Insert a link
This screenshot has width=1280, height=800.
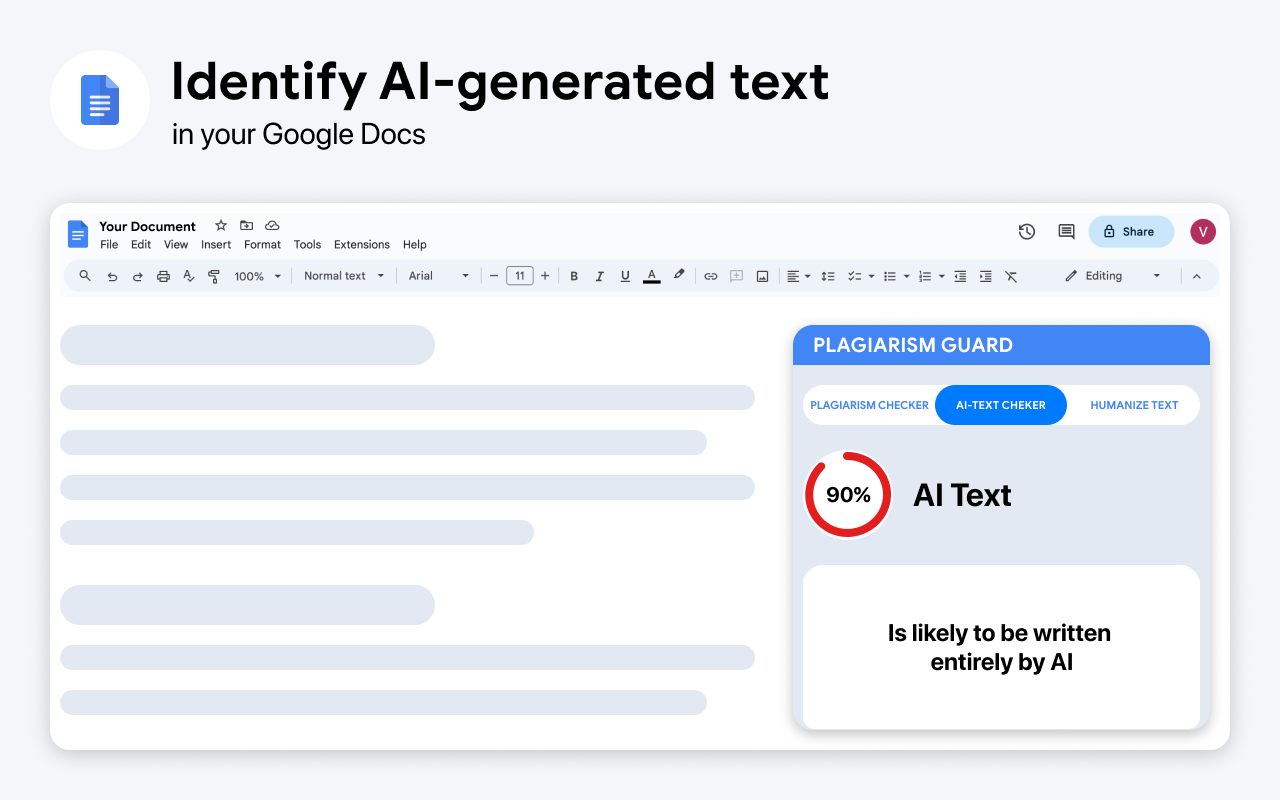[711, 276]
